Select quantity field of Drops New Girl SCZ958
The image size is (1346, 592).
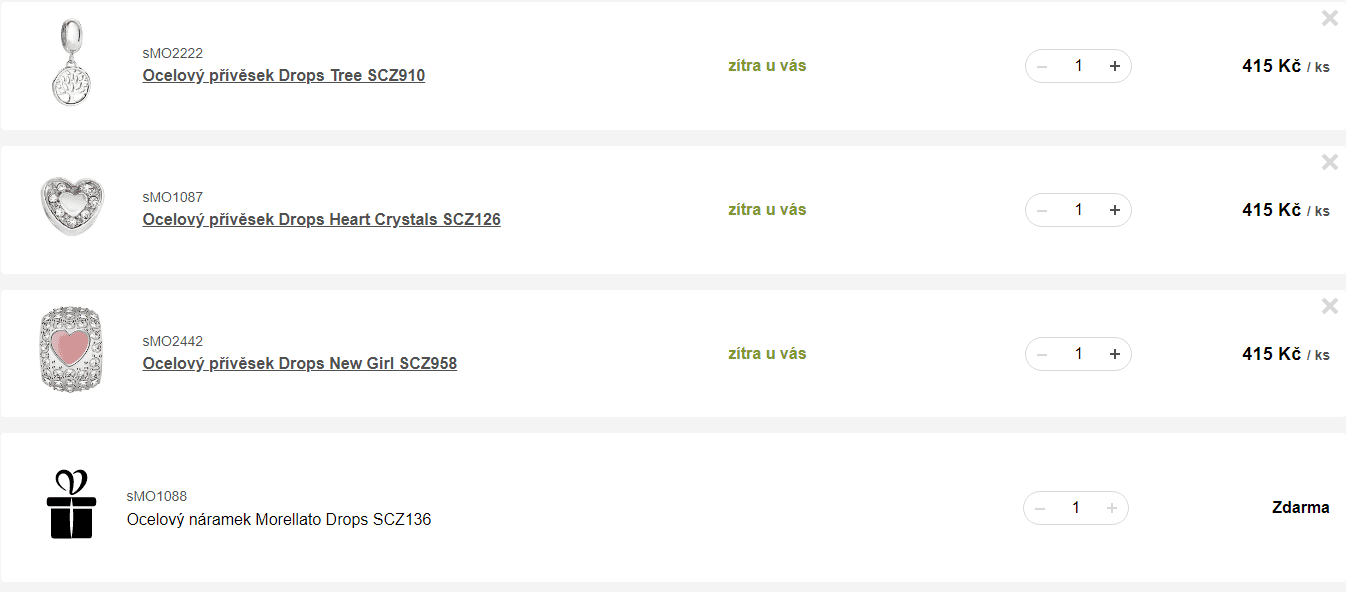[1078, 354]
